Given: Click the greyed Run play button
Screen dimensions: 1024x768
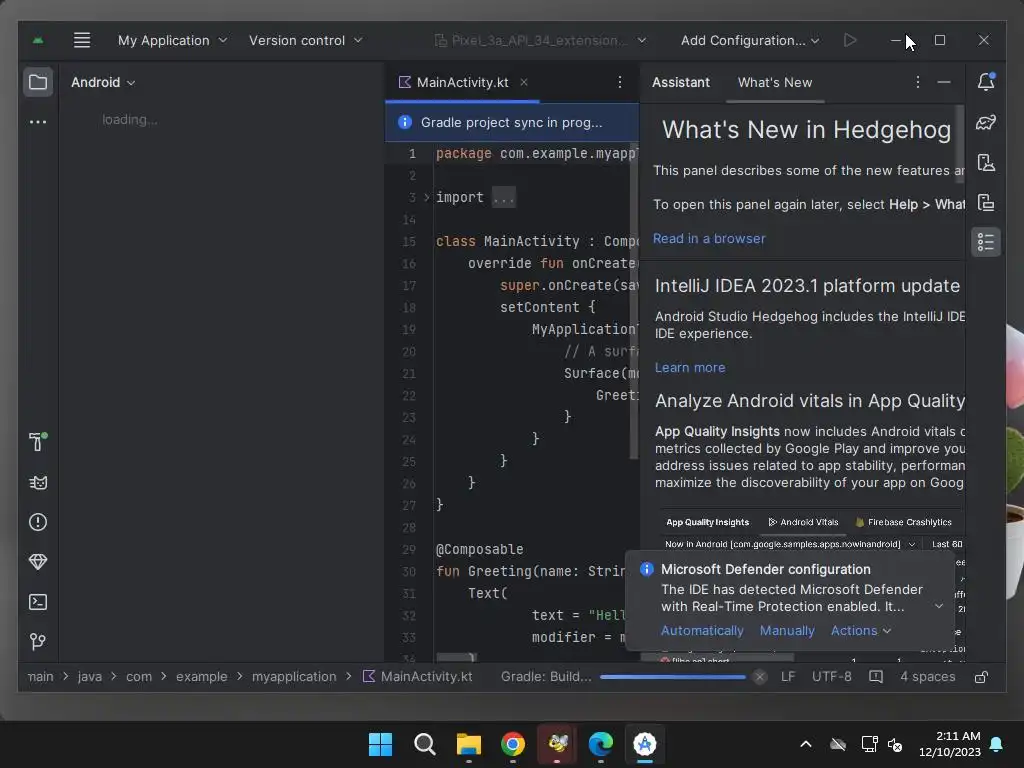Looking at the screenshot, I should point(850,40).
